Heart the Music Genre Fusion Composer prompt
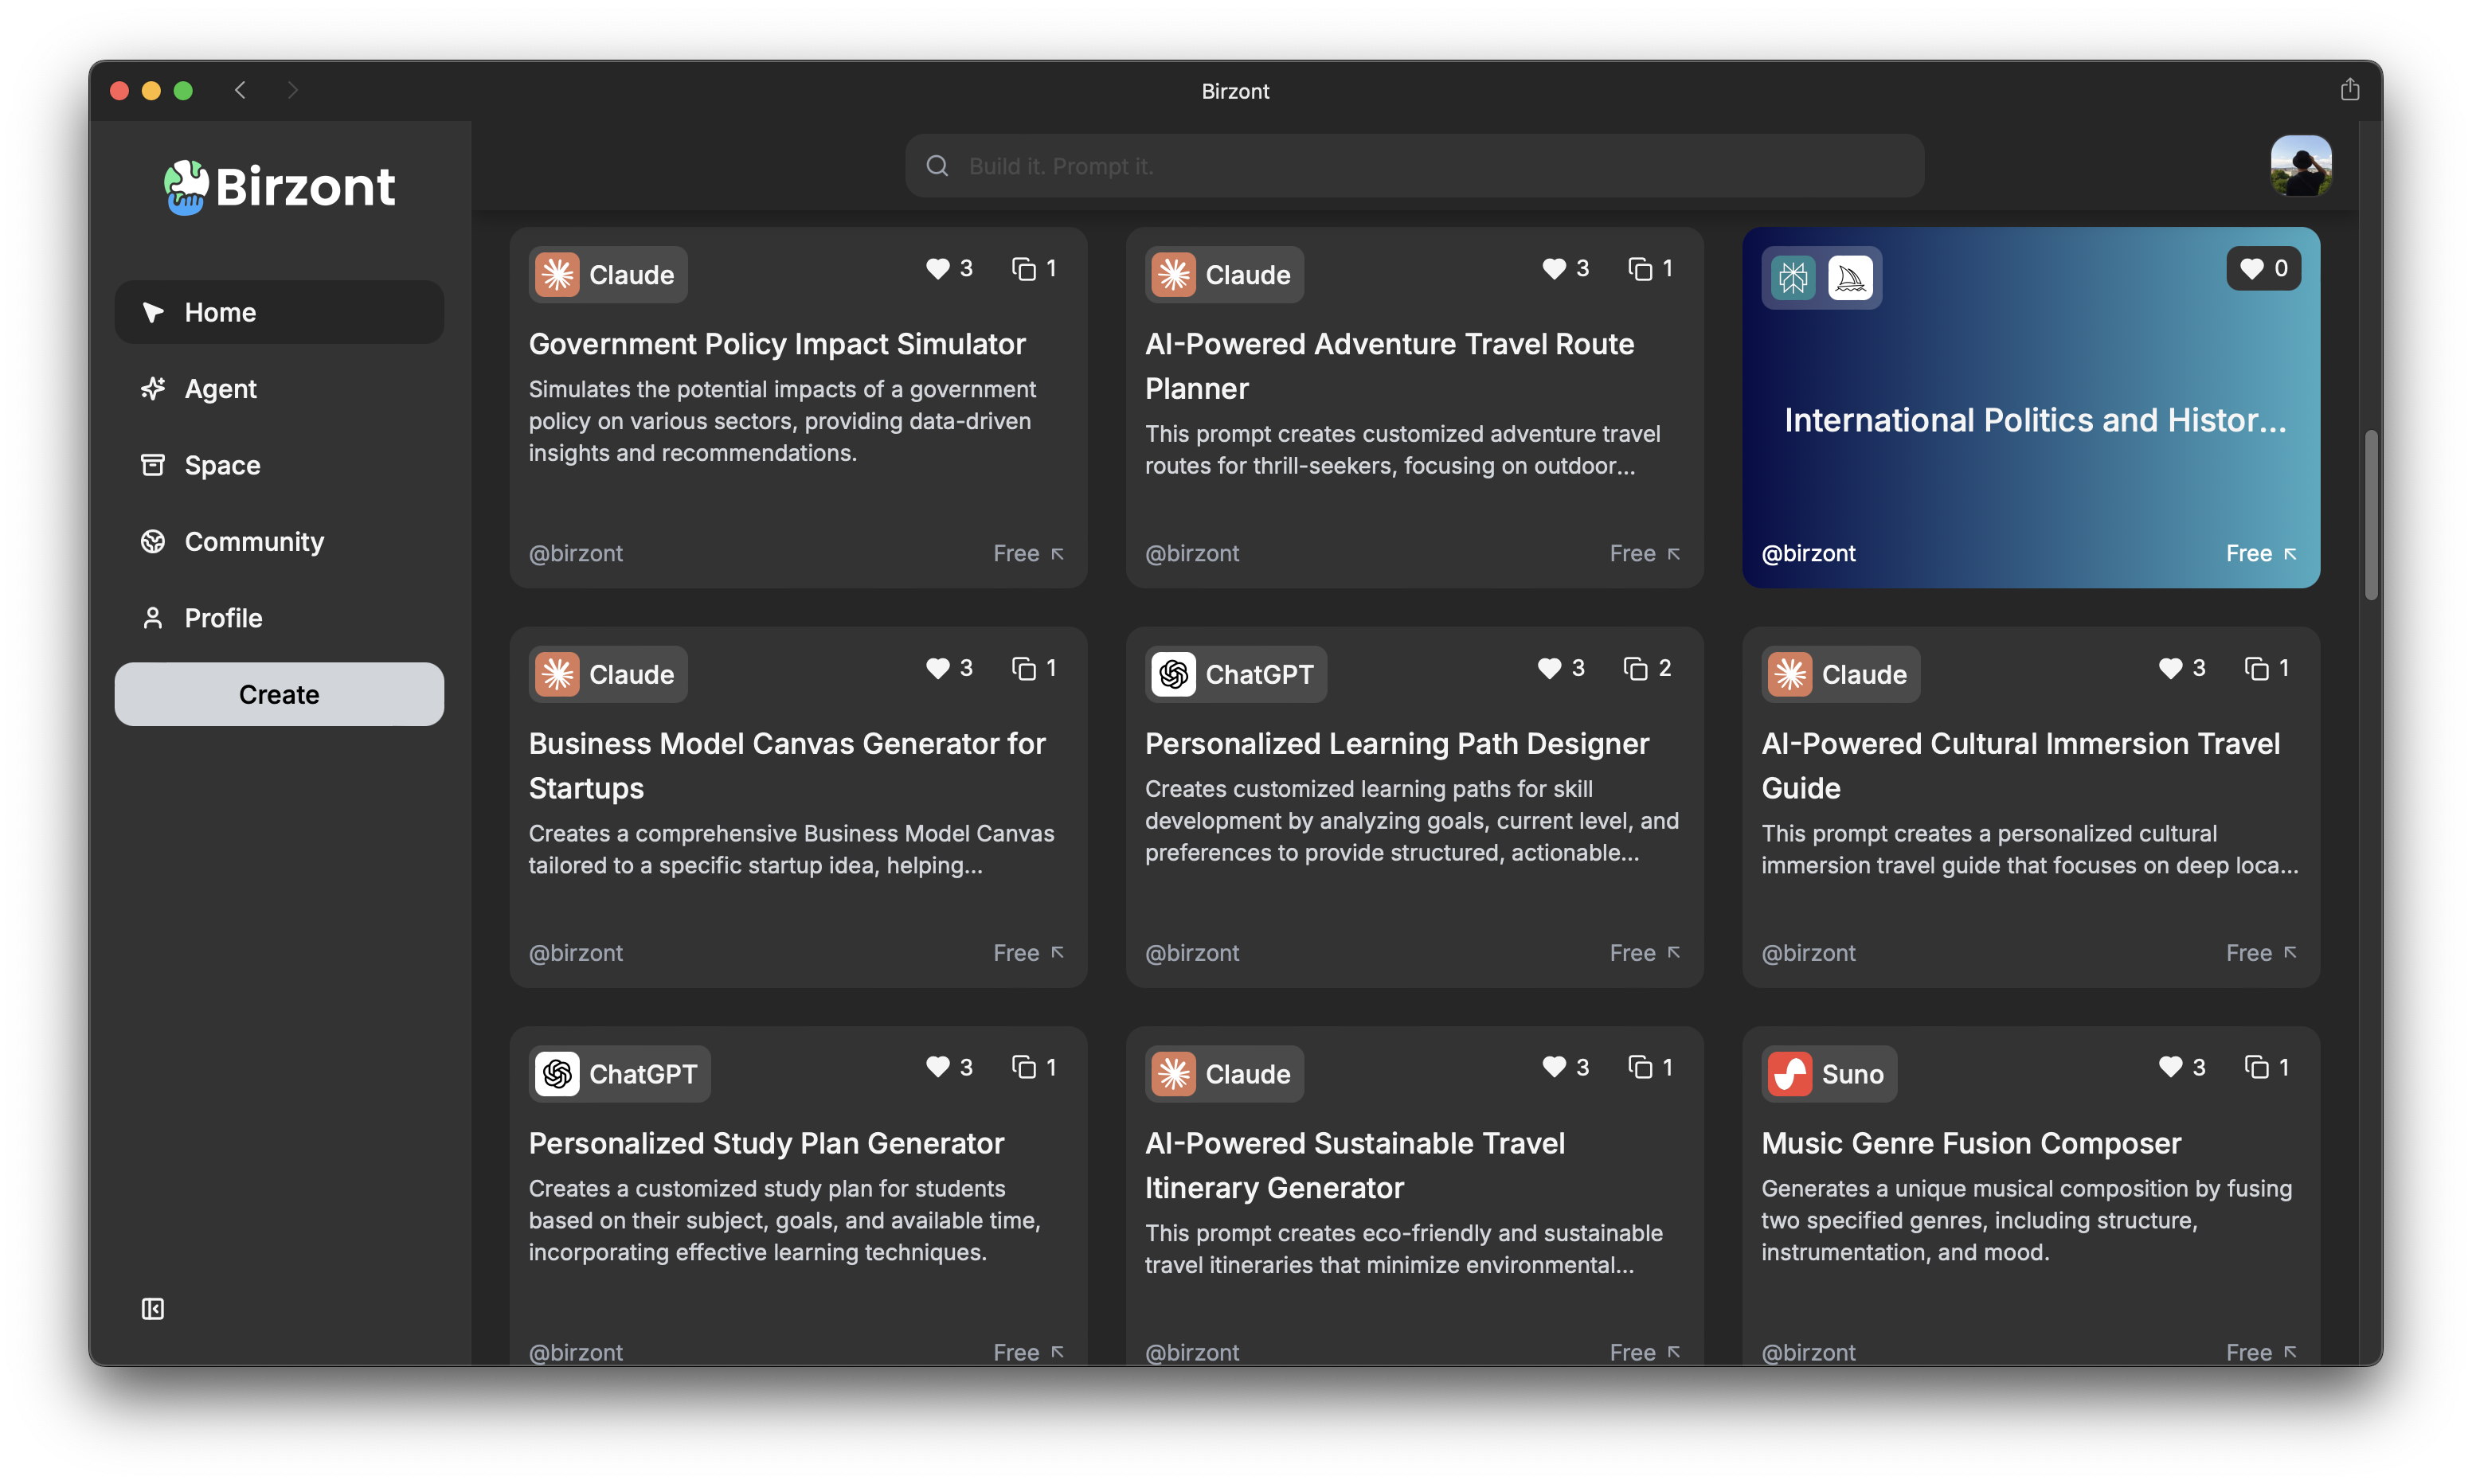Viewport: 2472px width, 1484px height. 2169,1067
